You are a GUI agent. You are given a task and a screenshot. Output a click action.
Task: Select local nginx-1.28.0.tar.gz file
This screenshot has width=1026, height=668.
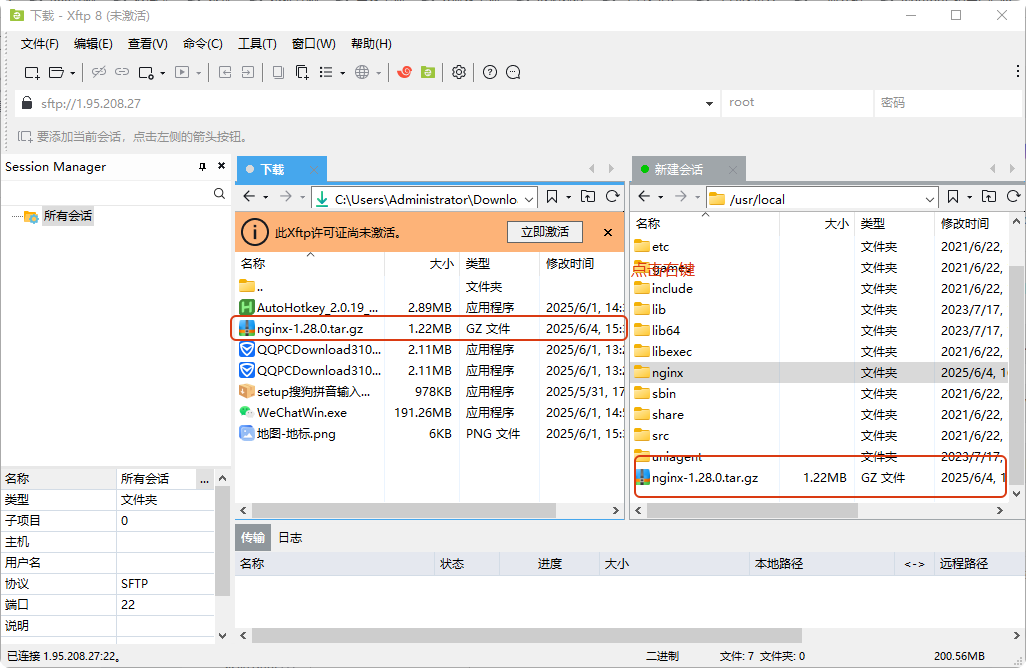430,328
